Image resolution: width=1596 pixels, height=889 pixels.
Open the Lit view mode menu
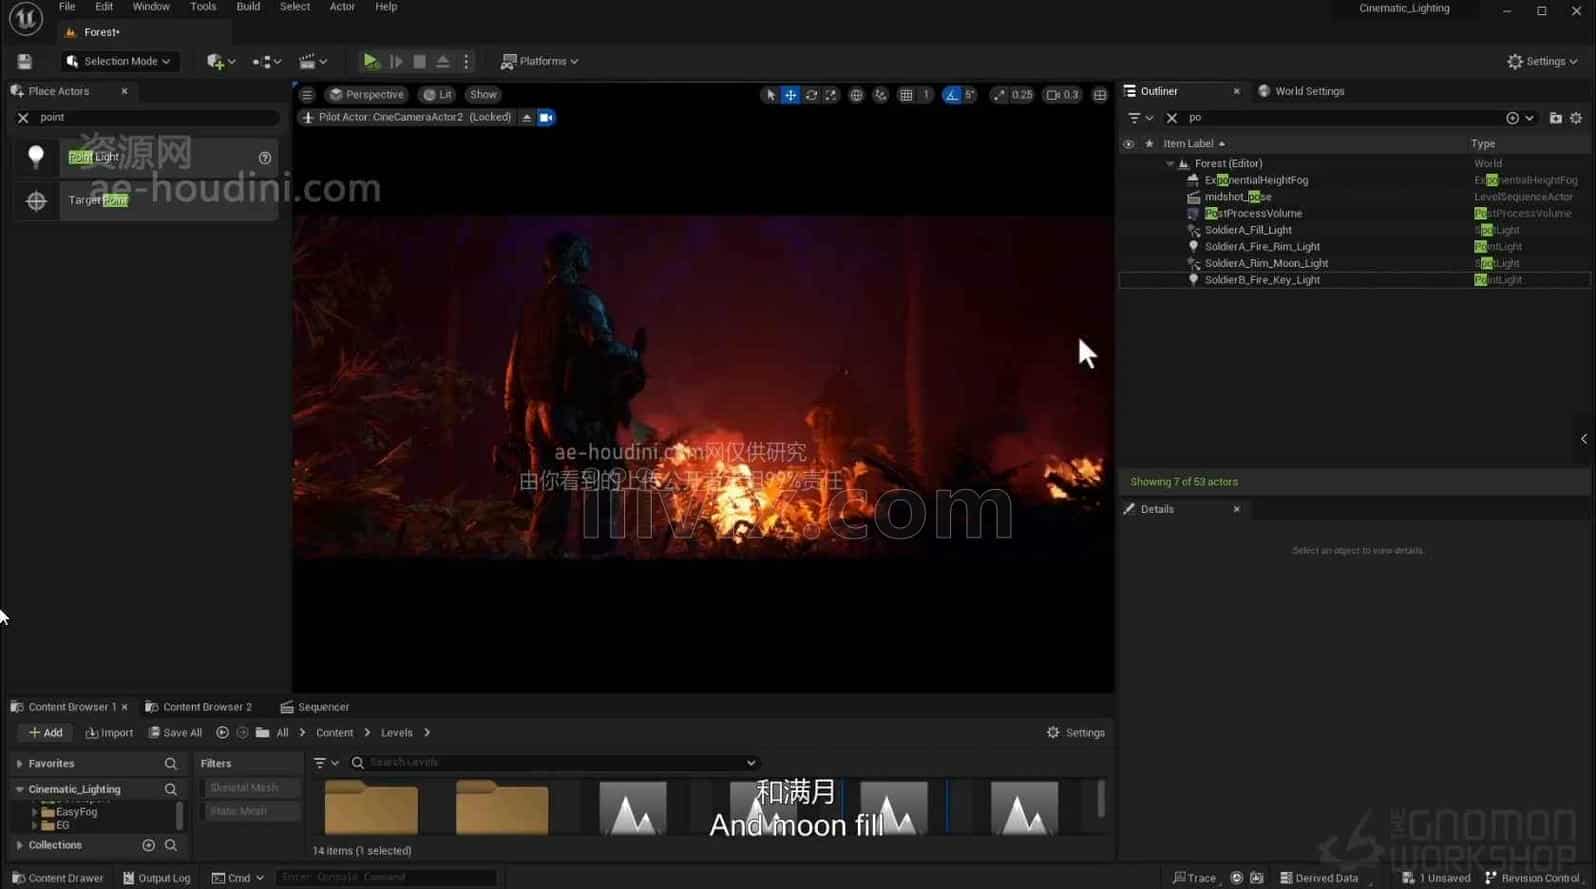(437, 94)
